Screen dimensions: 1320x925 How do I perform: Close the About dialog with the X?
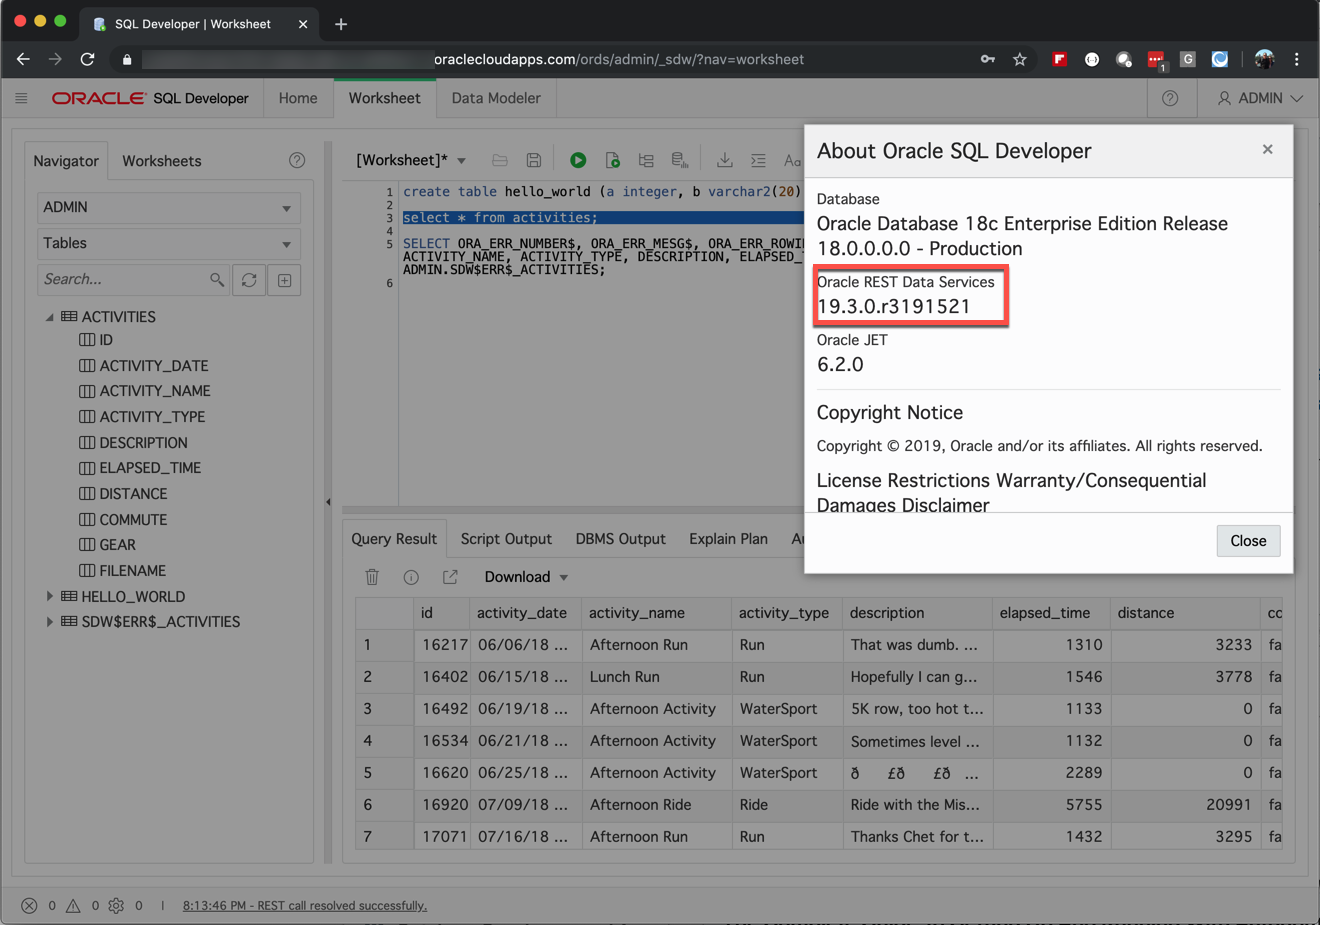pos(1267,150)
